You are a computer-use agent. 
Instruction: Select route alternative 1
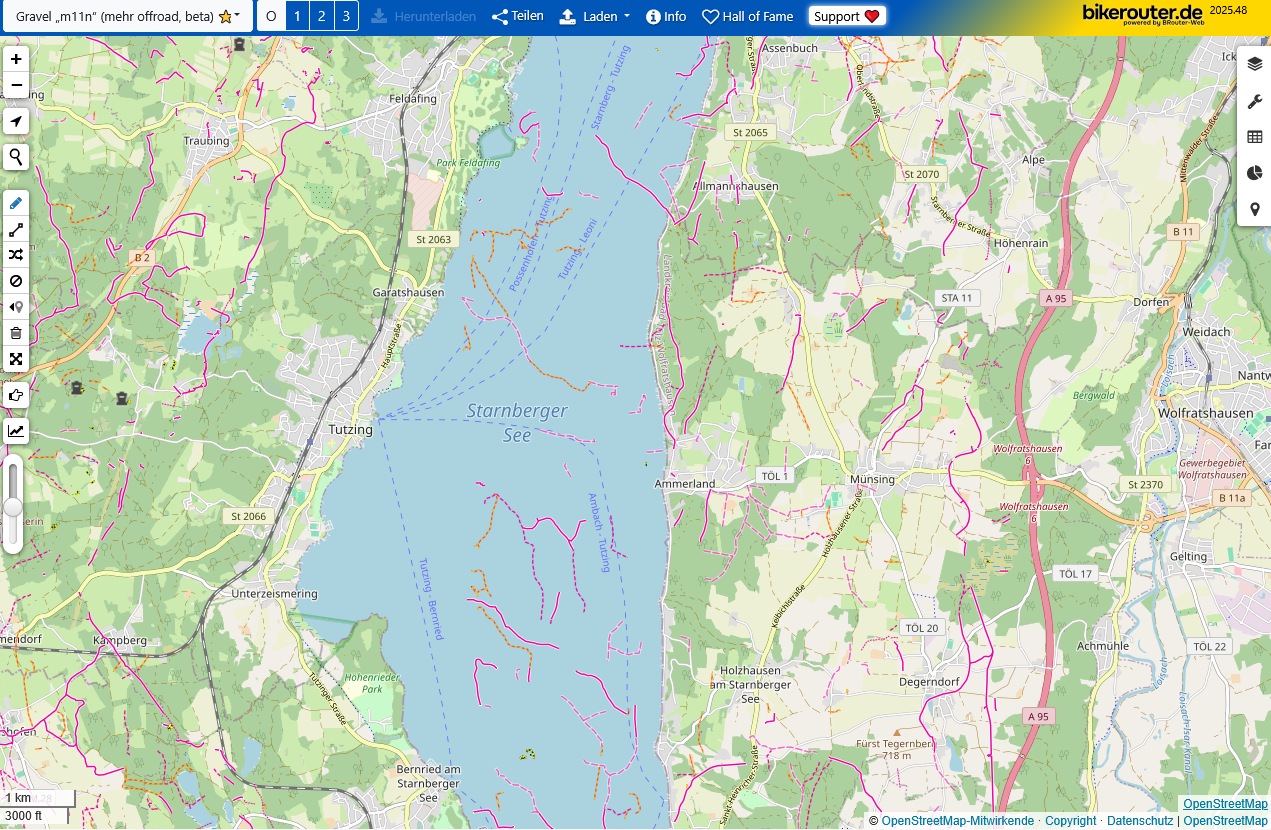[297, 16]
